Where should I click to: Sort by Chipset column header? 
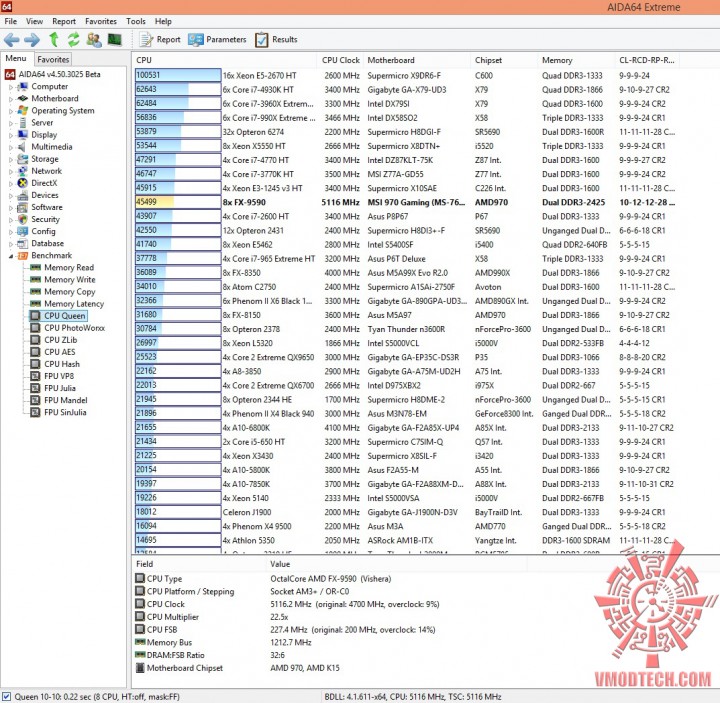pos(504,60)
